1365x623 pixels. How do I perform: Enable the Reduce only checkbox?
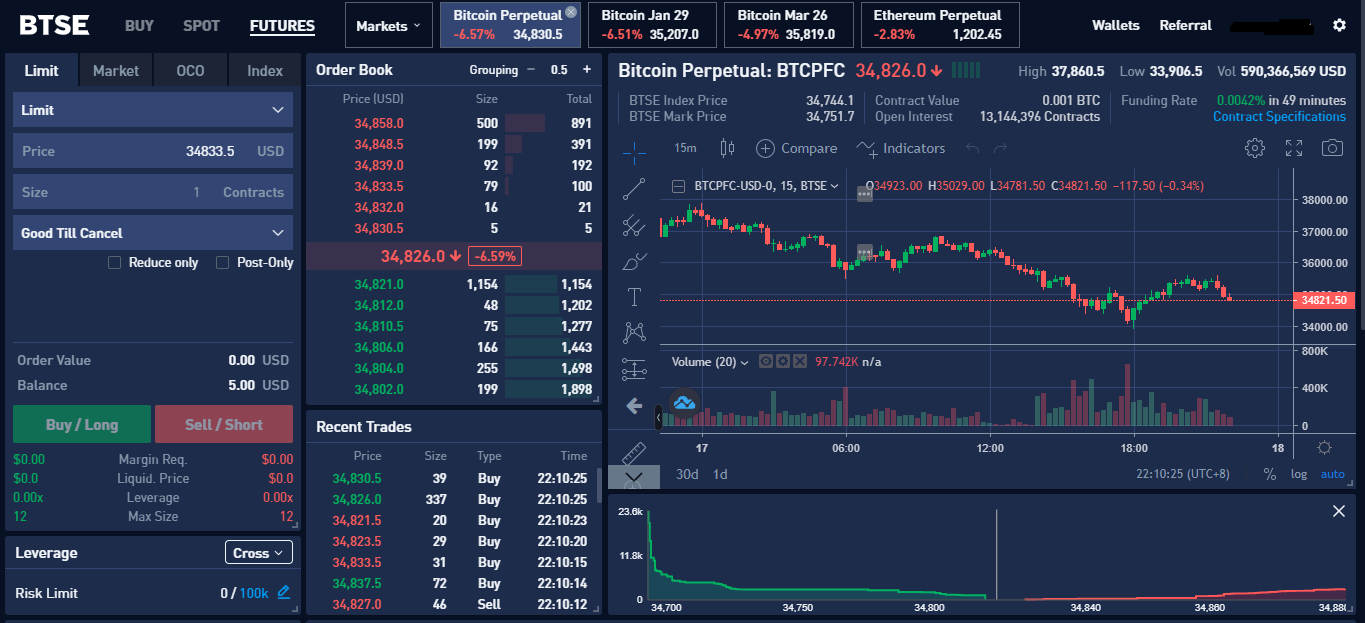114,262
